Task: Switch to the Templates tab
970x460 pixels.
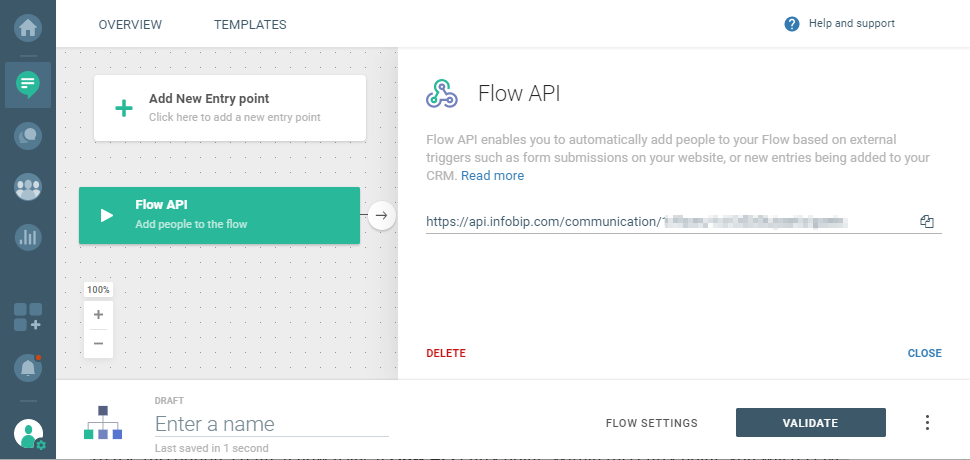Action: click(x=250, y=24)
